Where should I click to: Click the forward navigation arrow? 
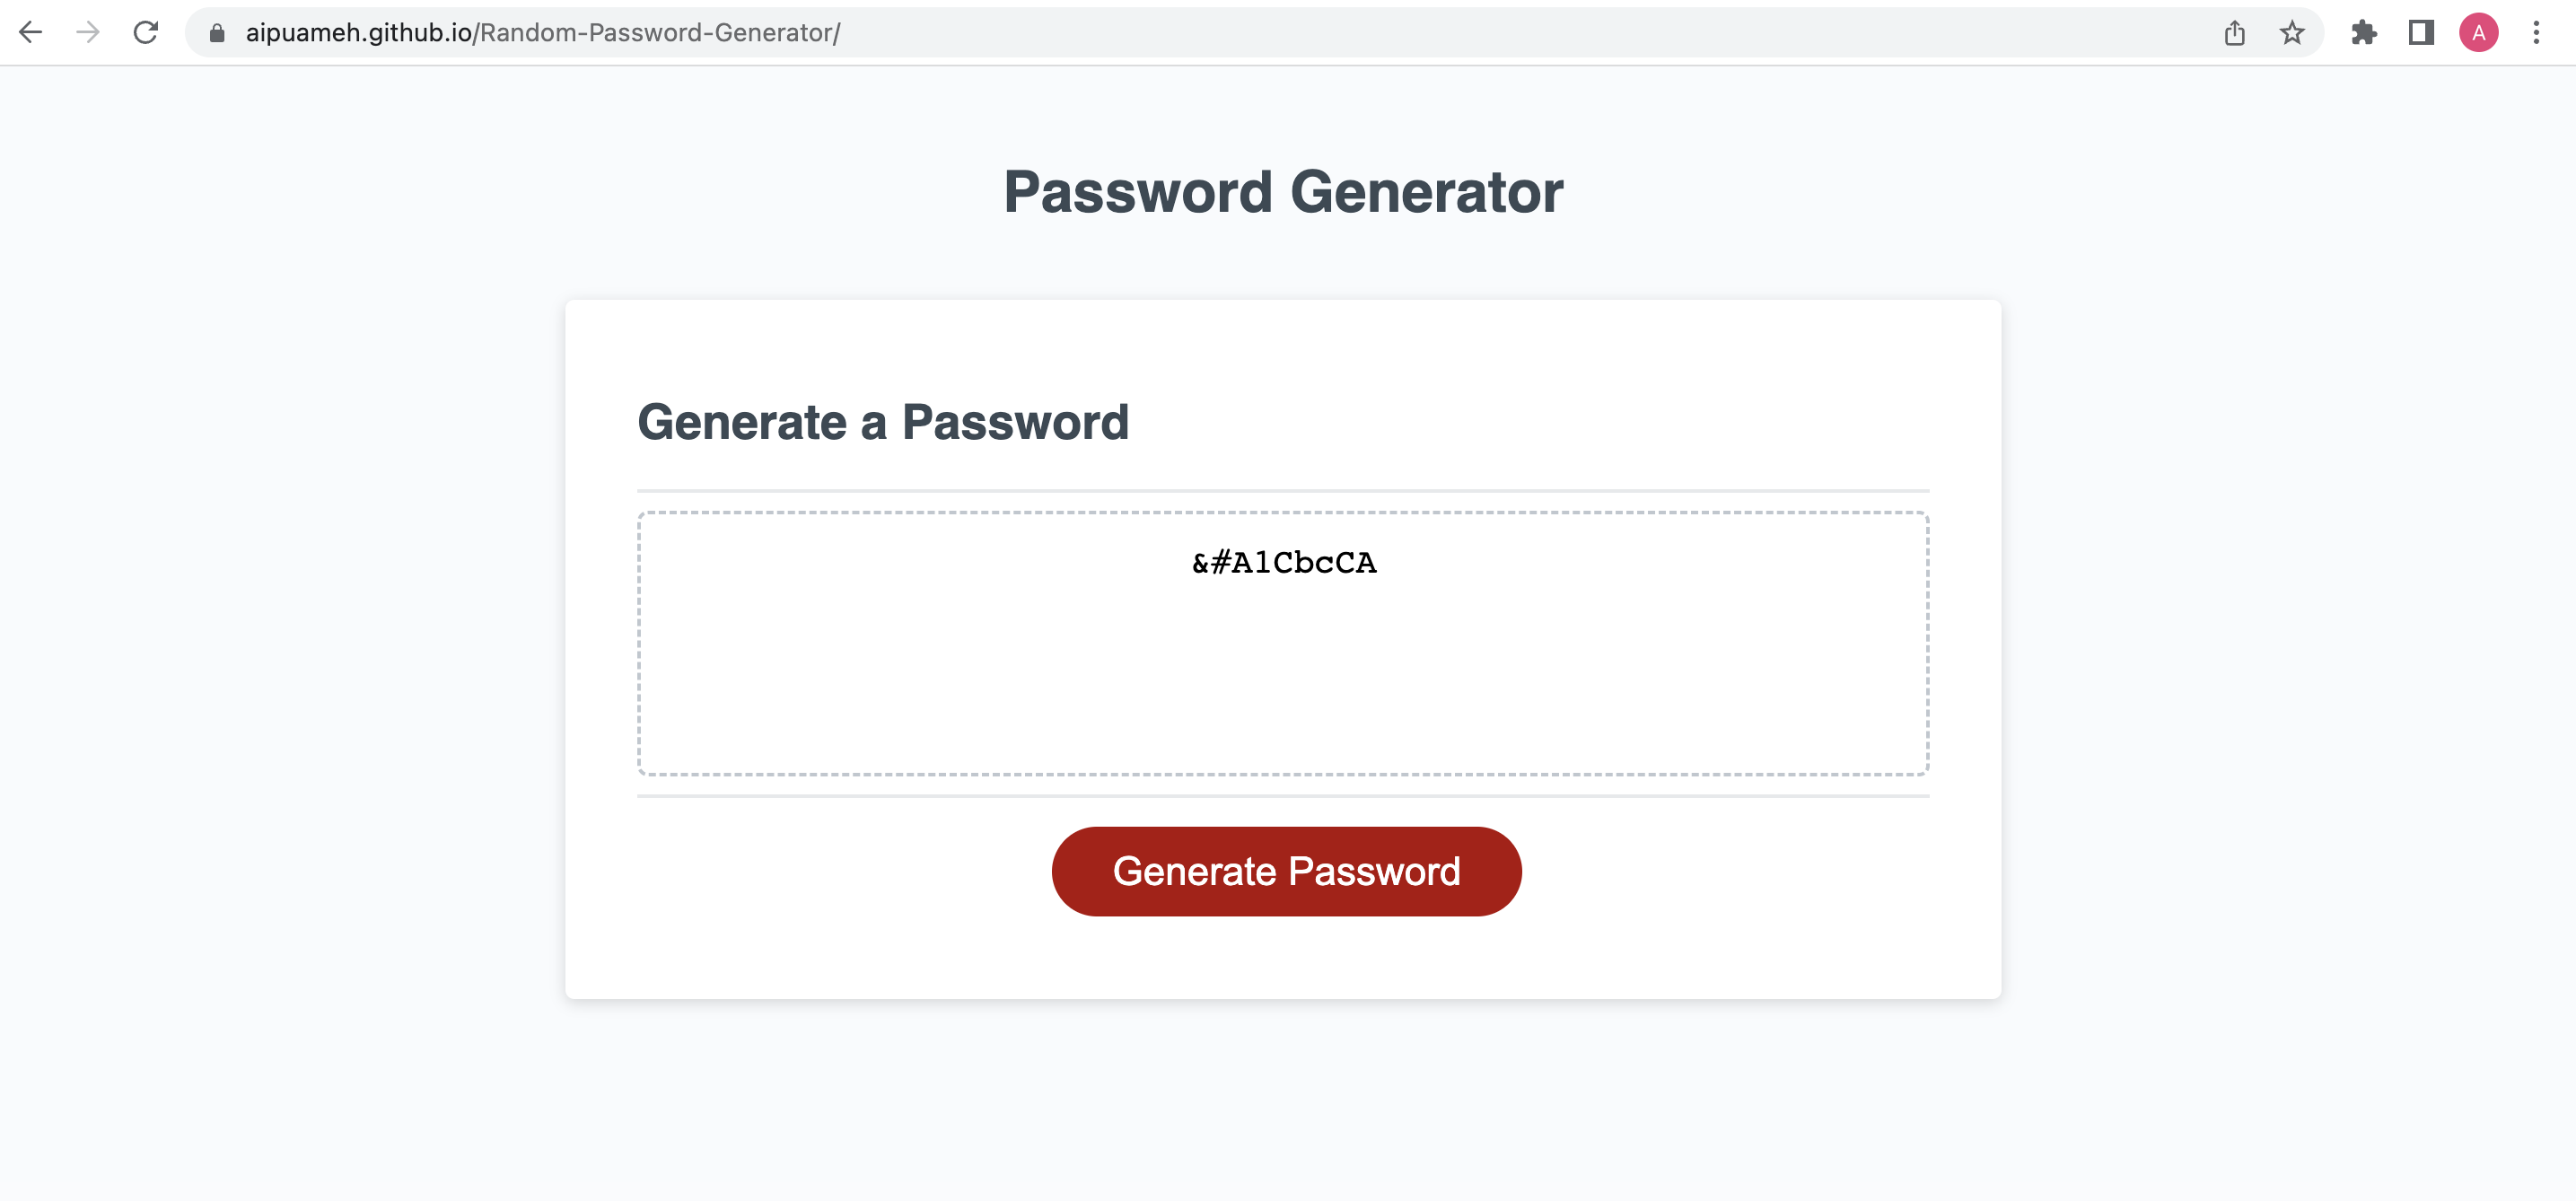pos(89,32)
